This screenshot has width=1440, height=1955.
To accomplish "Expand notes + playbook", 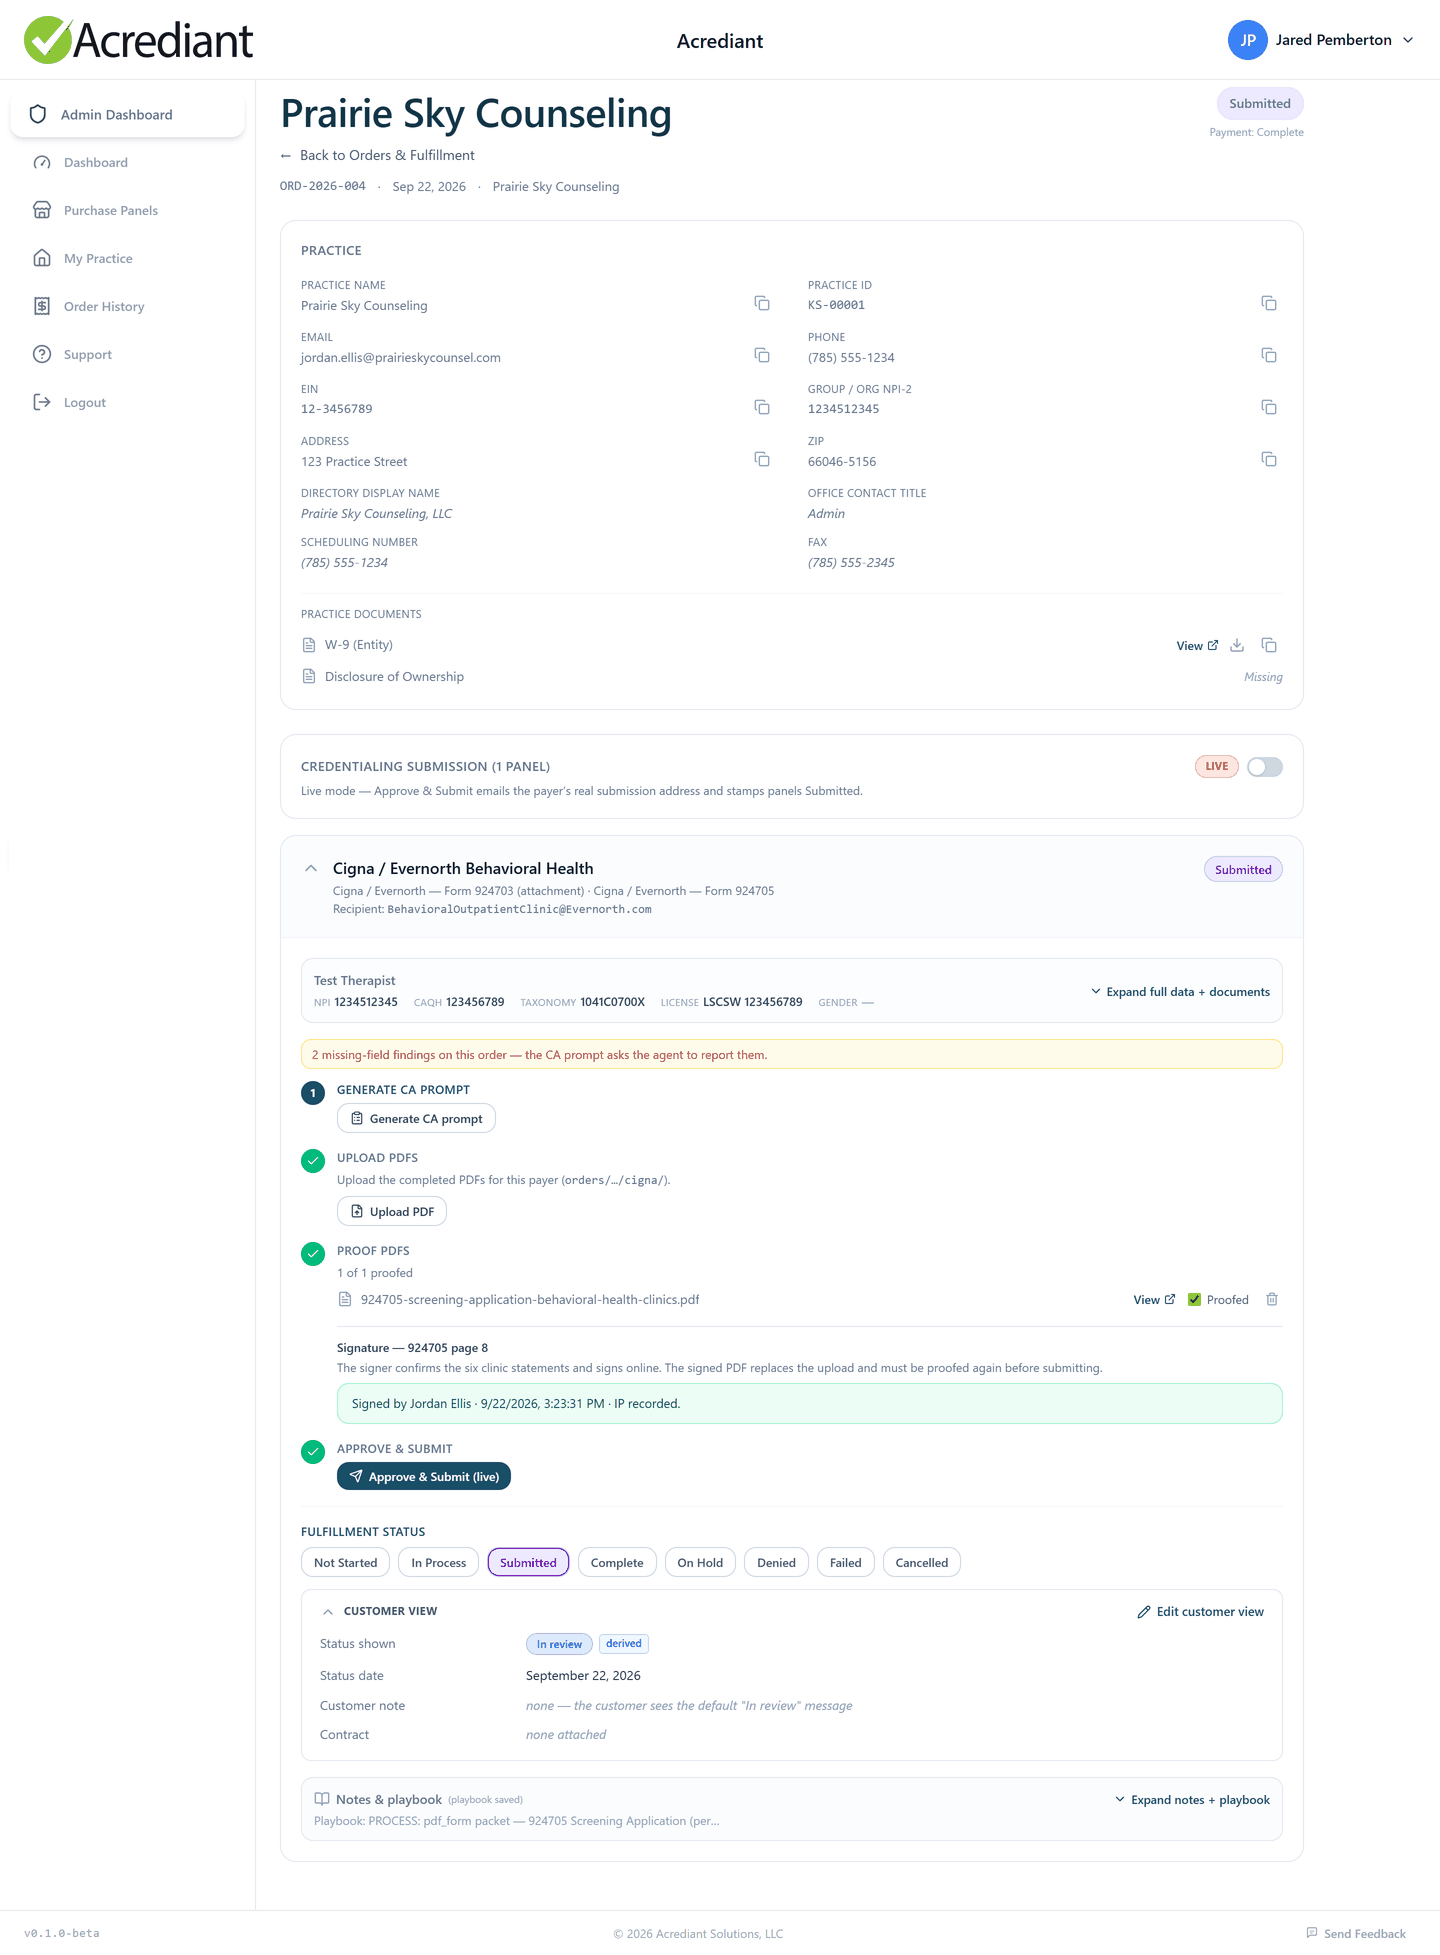I will pos(1192,1800).
